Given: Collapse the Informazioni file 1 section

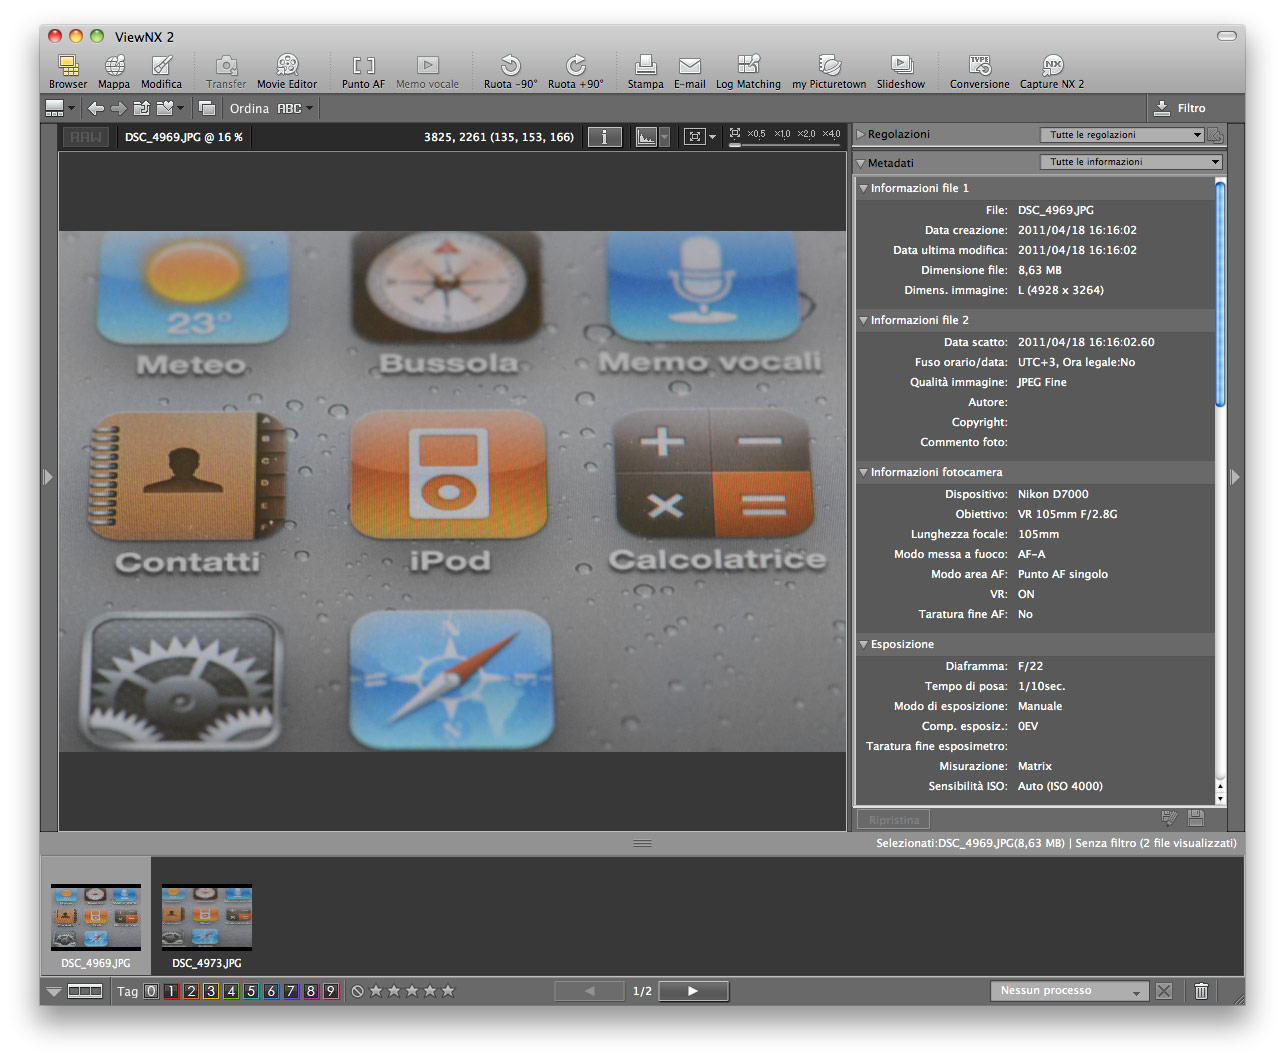Looking at the screenshot, I should click(863, 188).
